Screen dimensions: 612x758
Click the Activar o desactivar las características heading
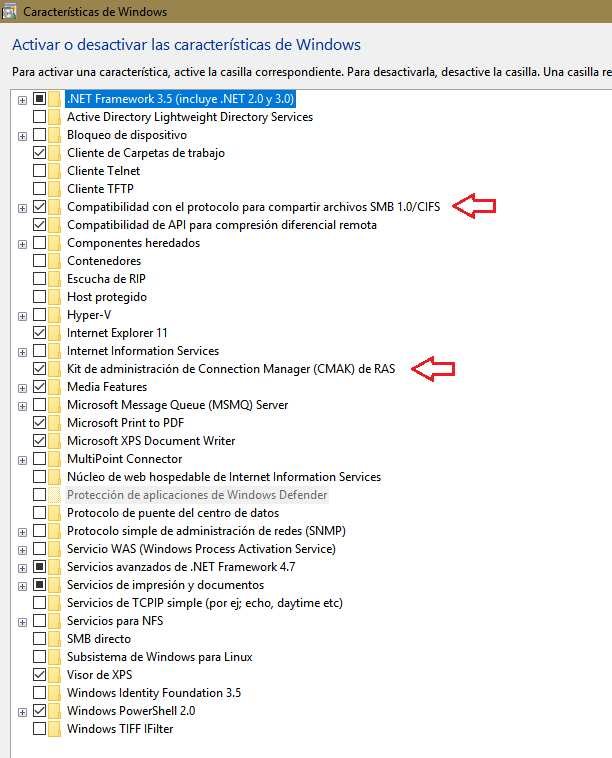[186, 44]
